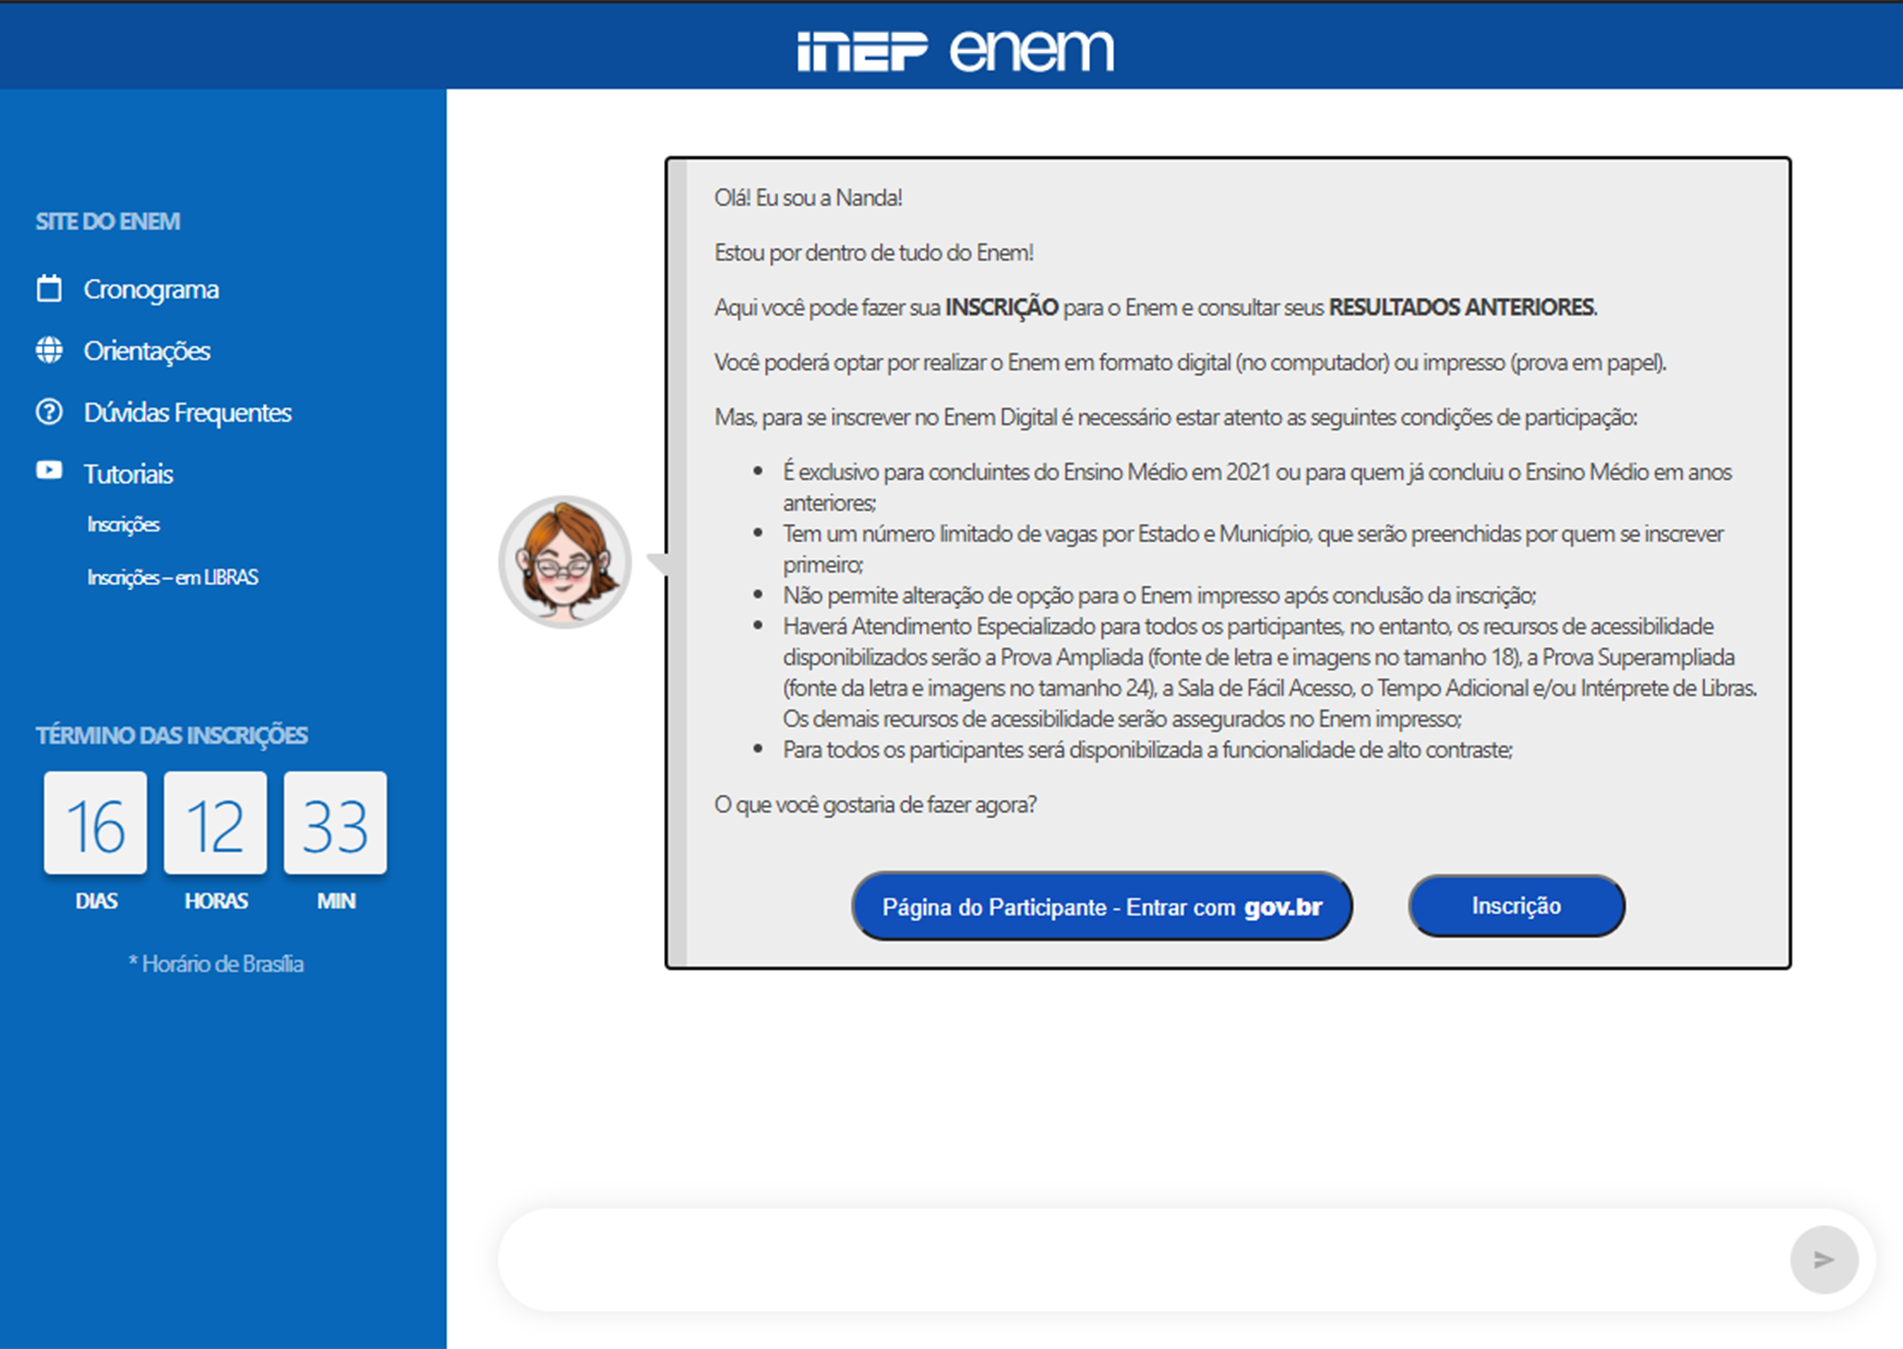
Task: Click the calendar icon beside Cronograma
Action: click(49, 289)
